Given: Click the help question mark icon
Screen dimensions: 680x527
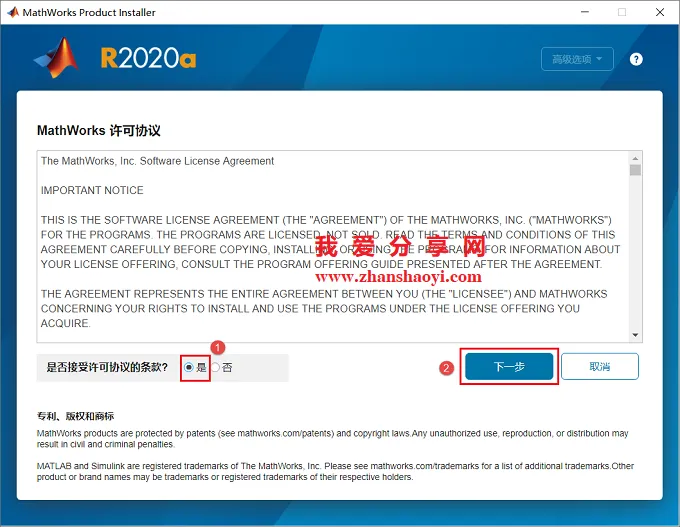Looking at the screenshot, I should (x=636, y=59).
